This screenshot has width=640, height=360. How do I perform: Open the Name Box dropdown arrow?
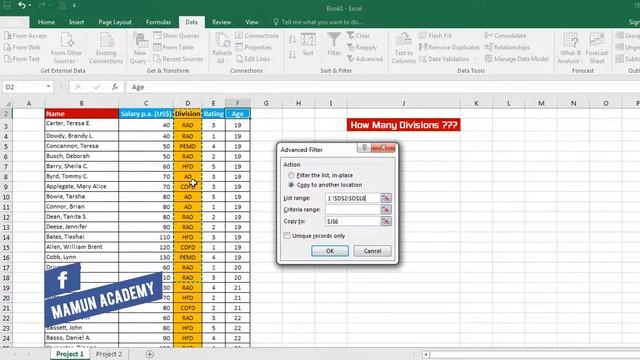pos(48,87)
